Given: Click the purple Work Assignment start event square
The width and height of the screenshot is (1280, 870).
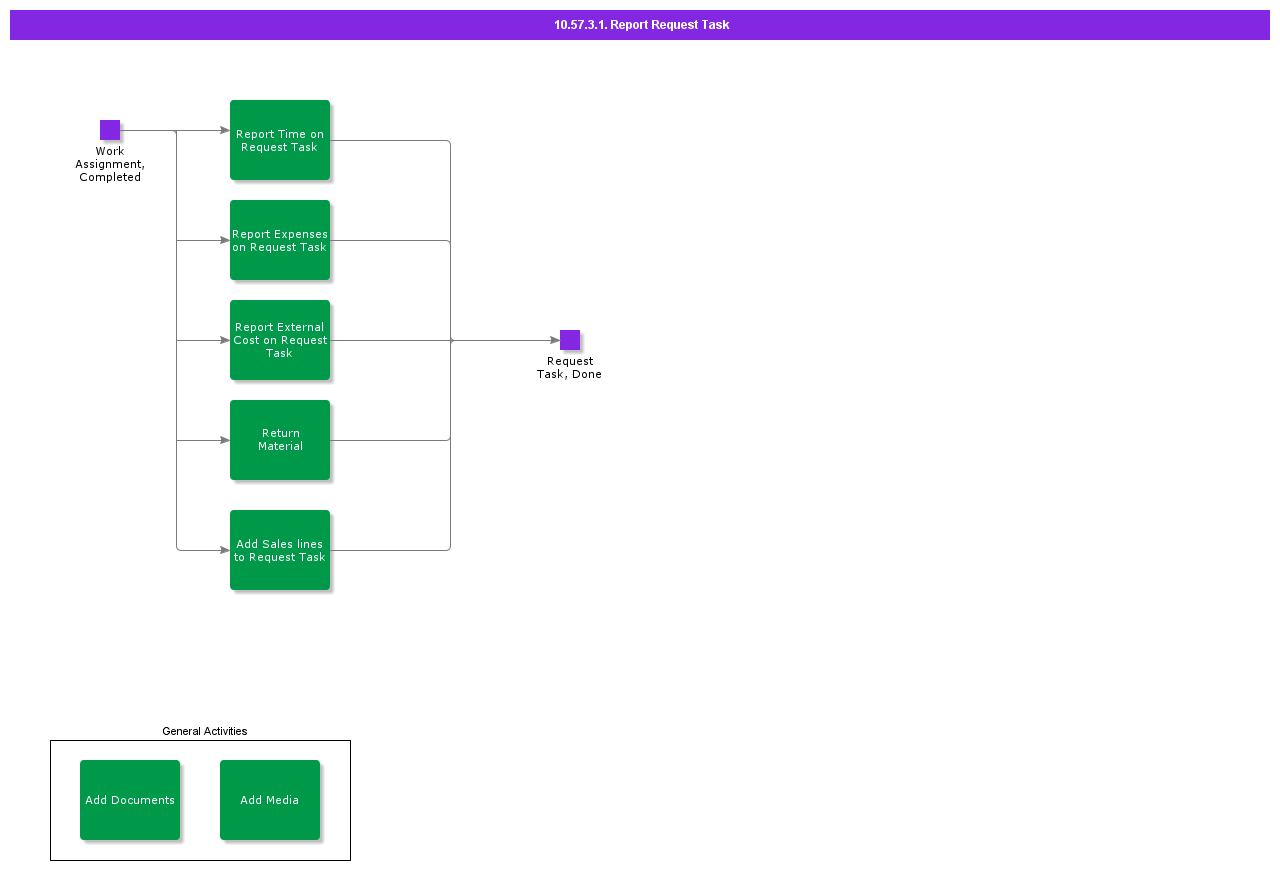Looking at the screenshot, I should tap(110, 130).
